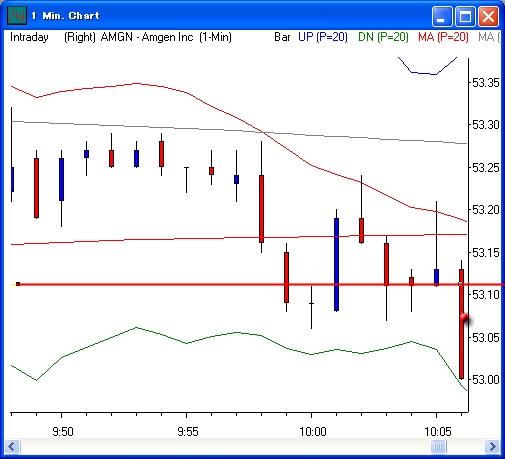Click the 53.00 price axis label

[486, 380]
